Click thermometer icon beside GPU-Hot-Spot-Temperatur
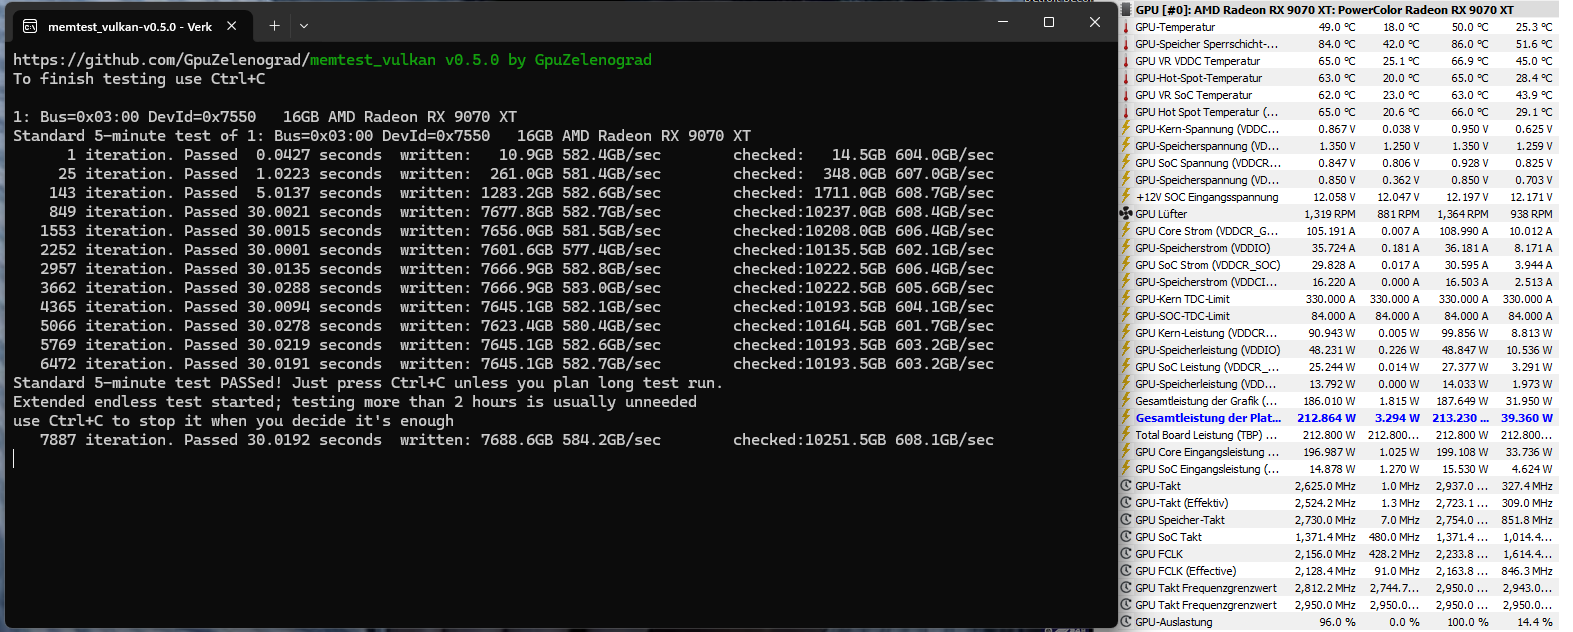Screen dimensions: 1573x632 pyautogui.click(x=1126, y=78)
